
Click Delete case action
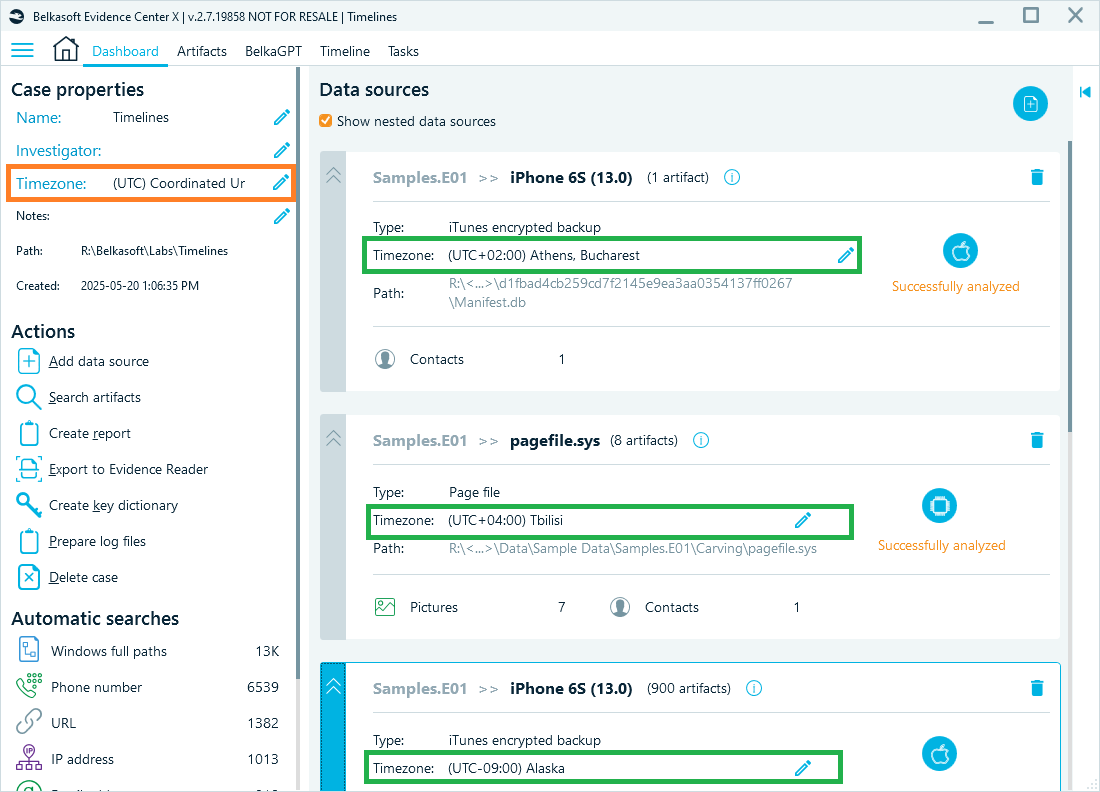pyautogui.click(x=67, y=577)
